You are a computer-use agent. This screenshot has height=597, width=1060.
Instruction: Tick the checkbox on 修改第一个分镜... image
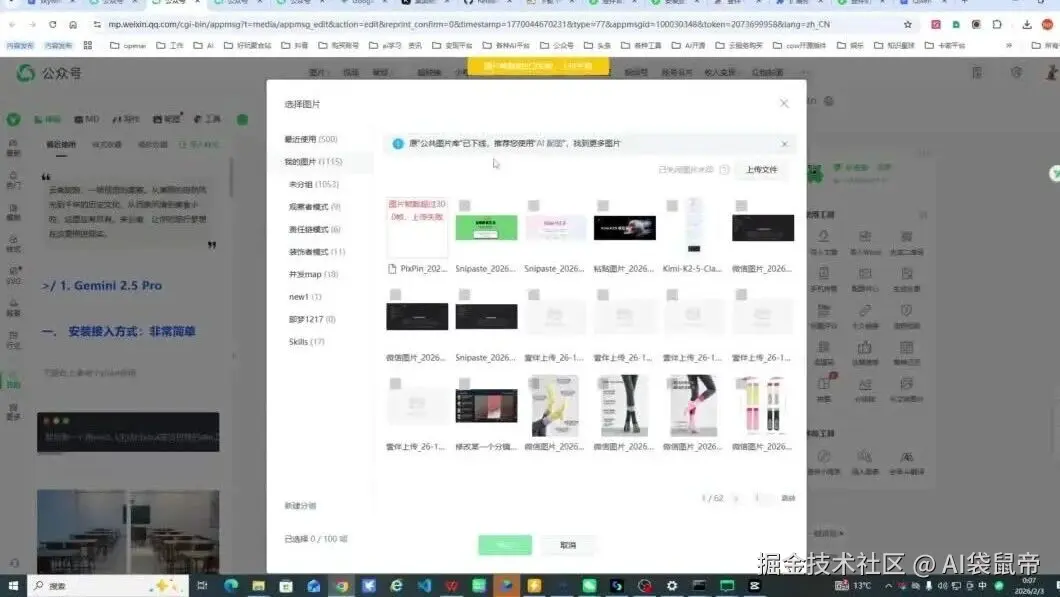click(x=464, y=384)
